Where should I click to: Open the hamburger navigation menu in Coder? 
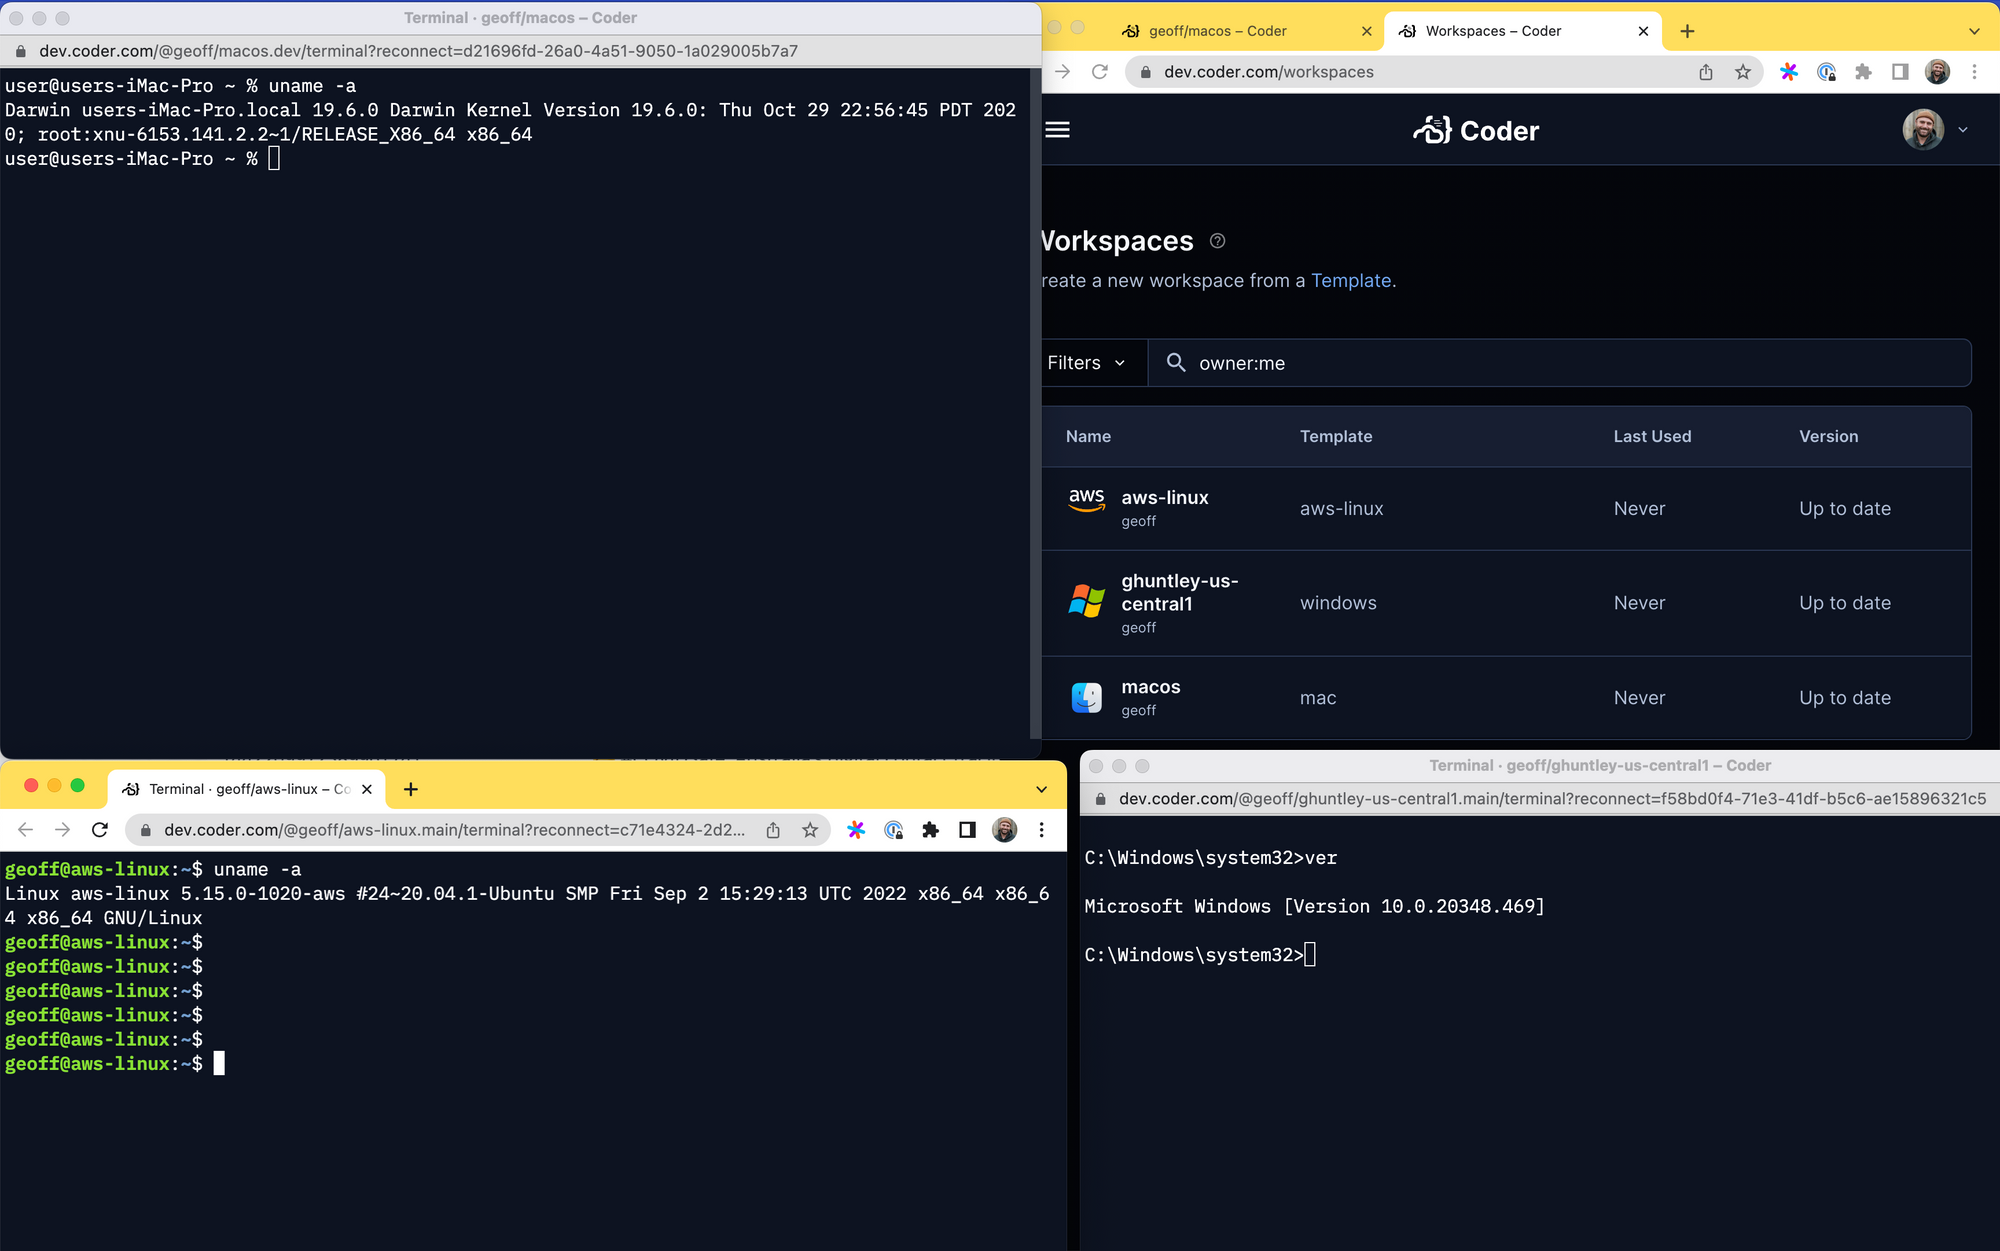click(1057, 130)
